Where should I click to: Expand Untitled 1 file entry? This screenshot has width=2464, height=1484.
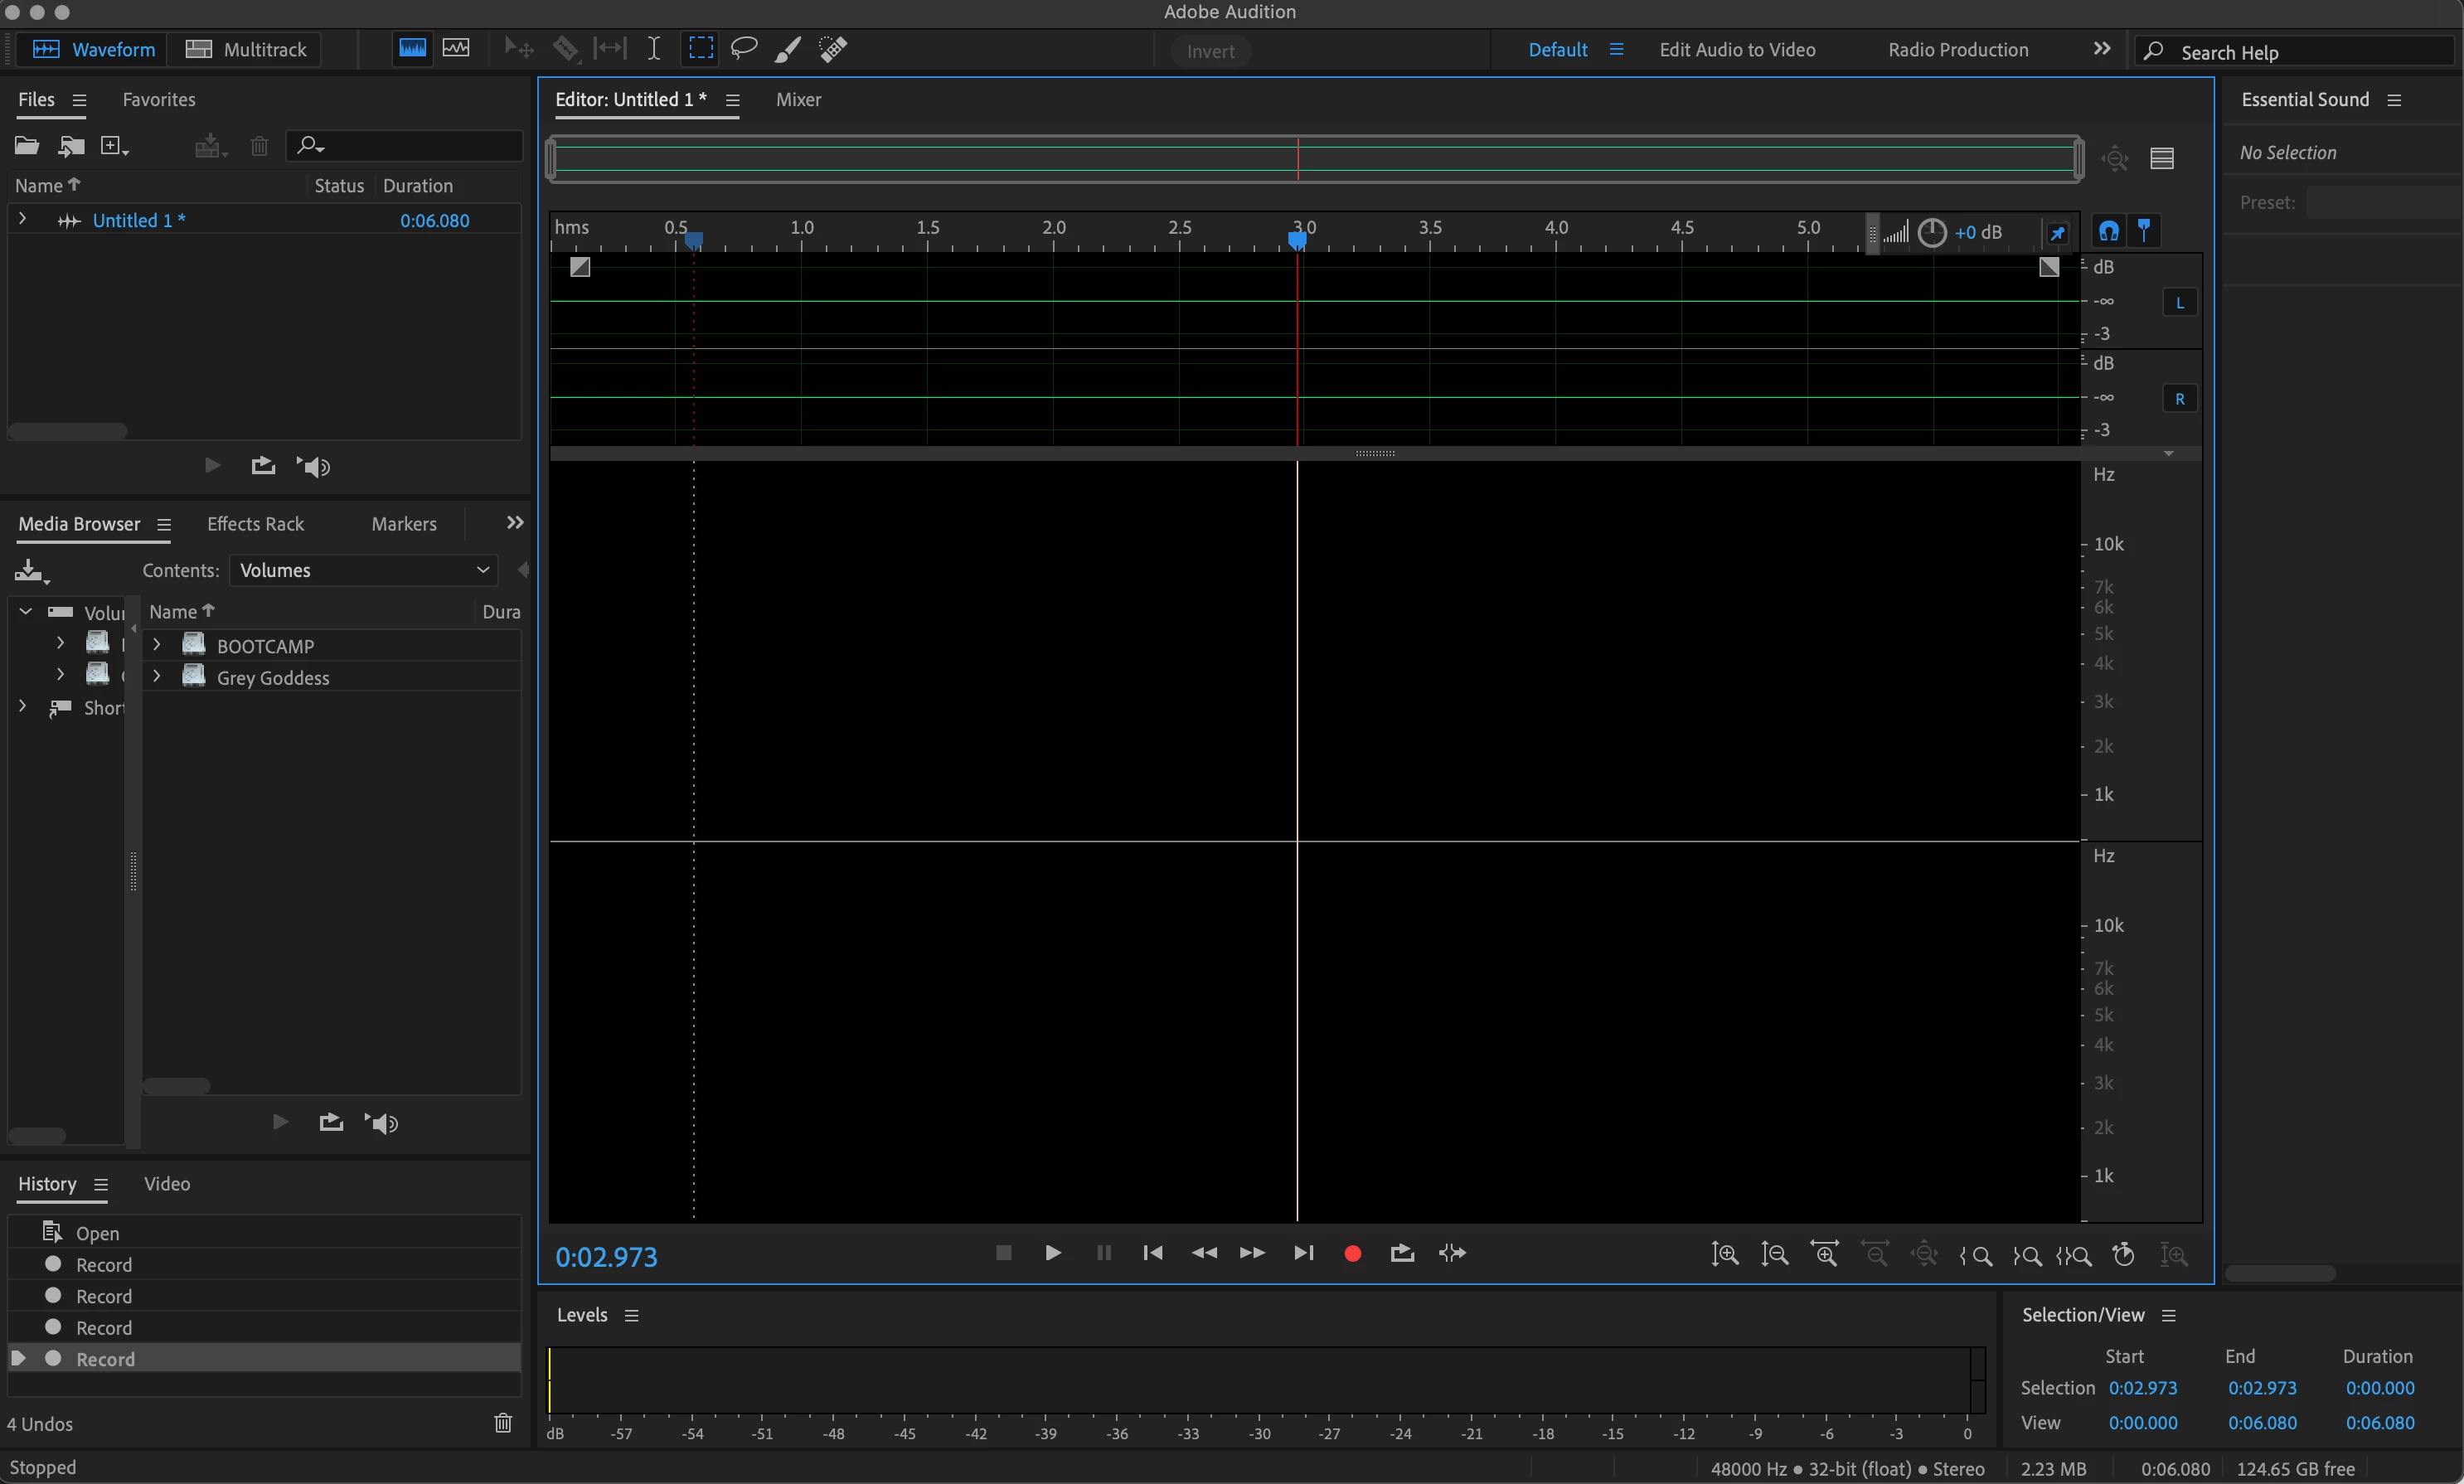click(22, 219)
